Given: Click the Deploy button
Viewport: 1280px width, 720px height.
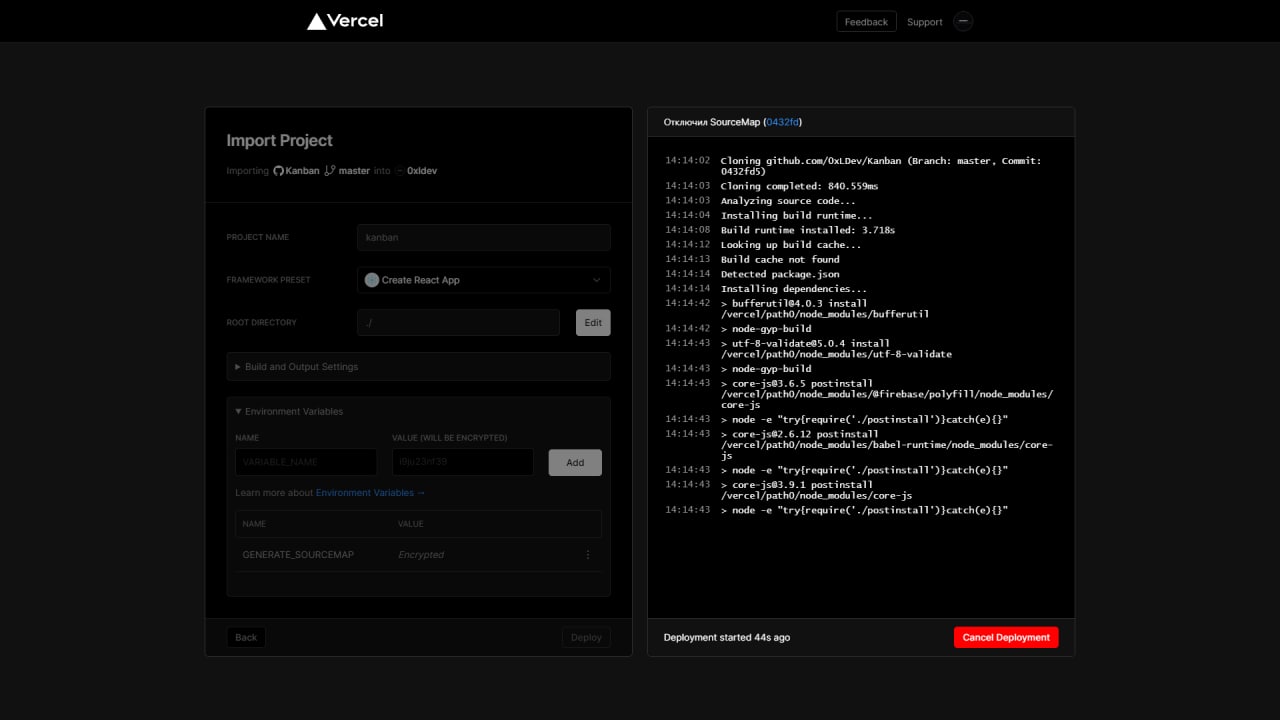Looking at the screenshot, I should [586, 637].
